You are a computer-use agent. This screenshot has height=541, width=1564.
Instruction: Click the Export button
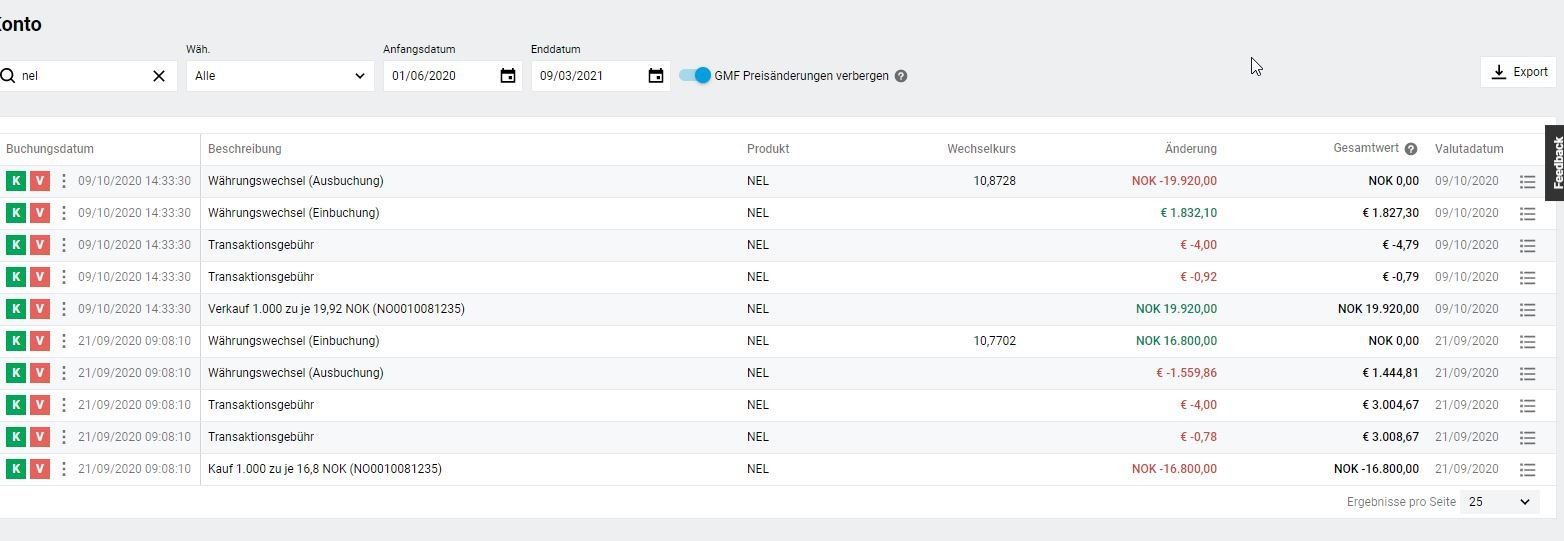1518,72
